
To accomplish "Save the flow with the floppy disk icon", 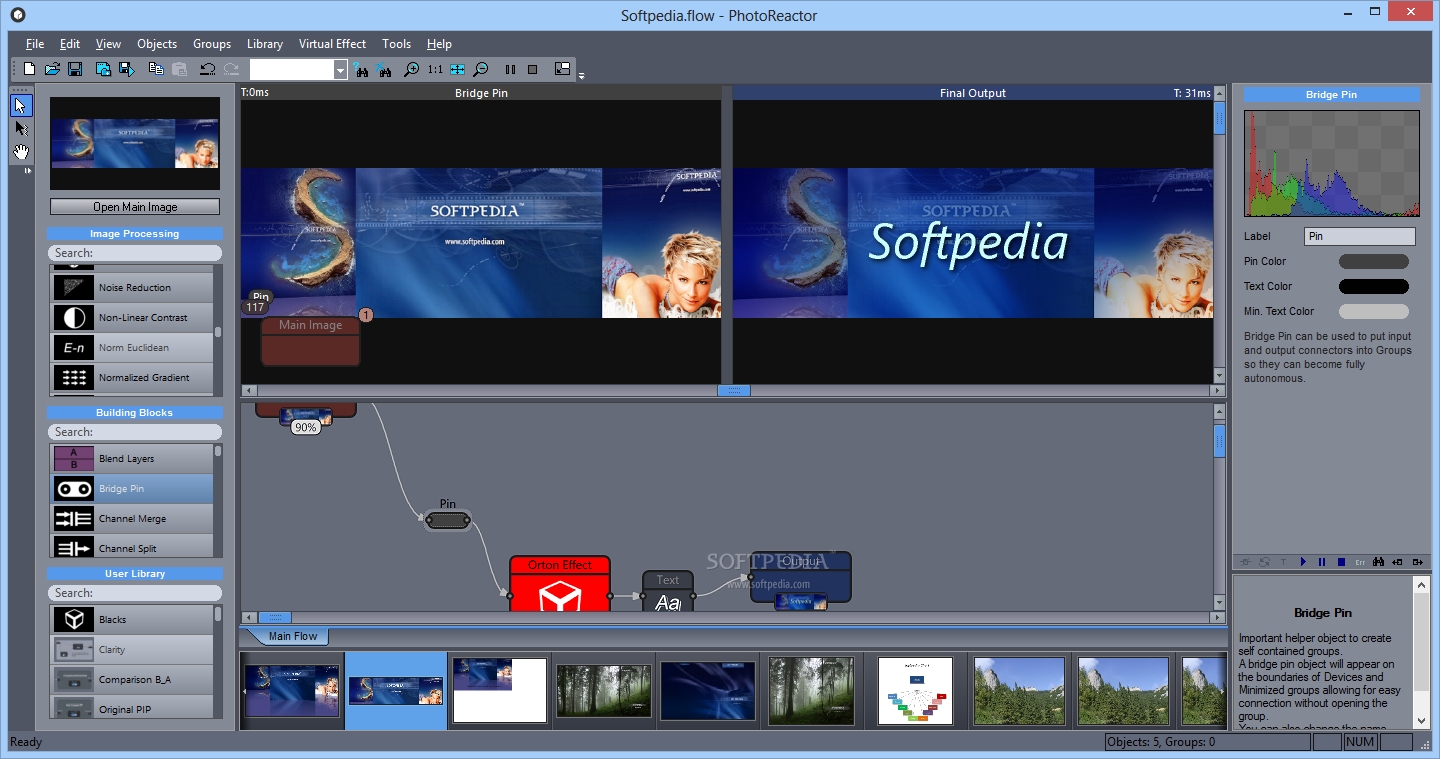I will (x=75, y=69).
